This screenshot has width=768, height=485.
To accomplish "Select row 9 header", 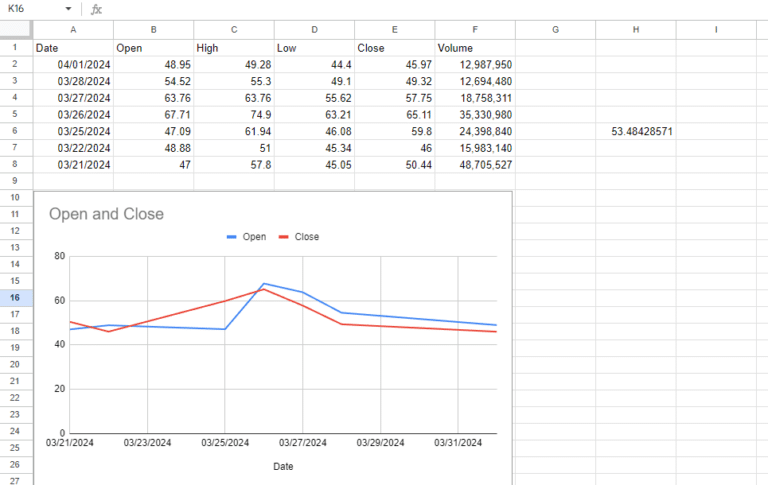I will [x=15, y=181].
